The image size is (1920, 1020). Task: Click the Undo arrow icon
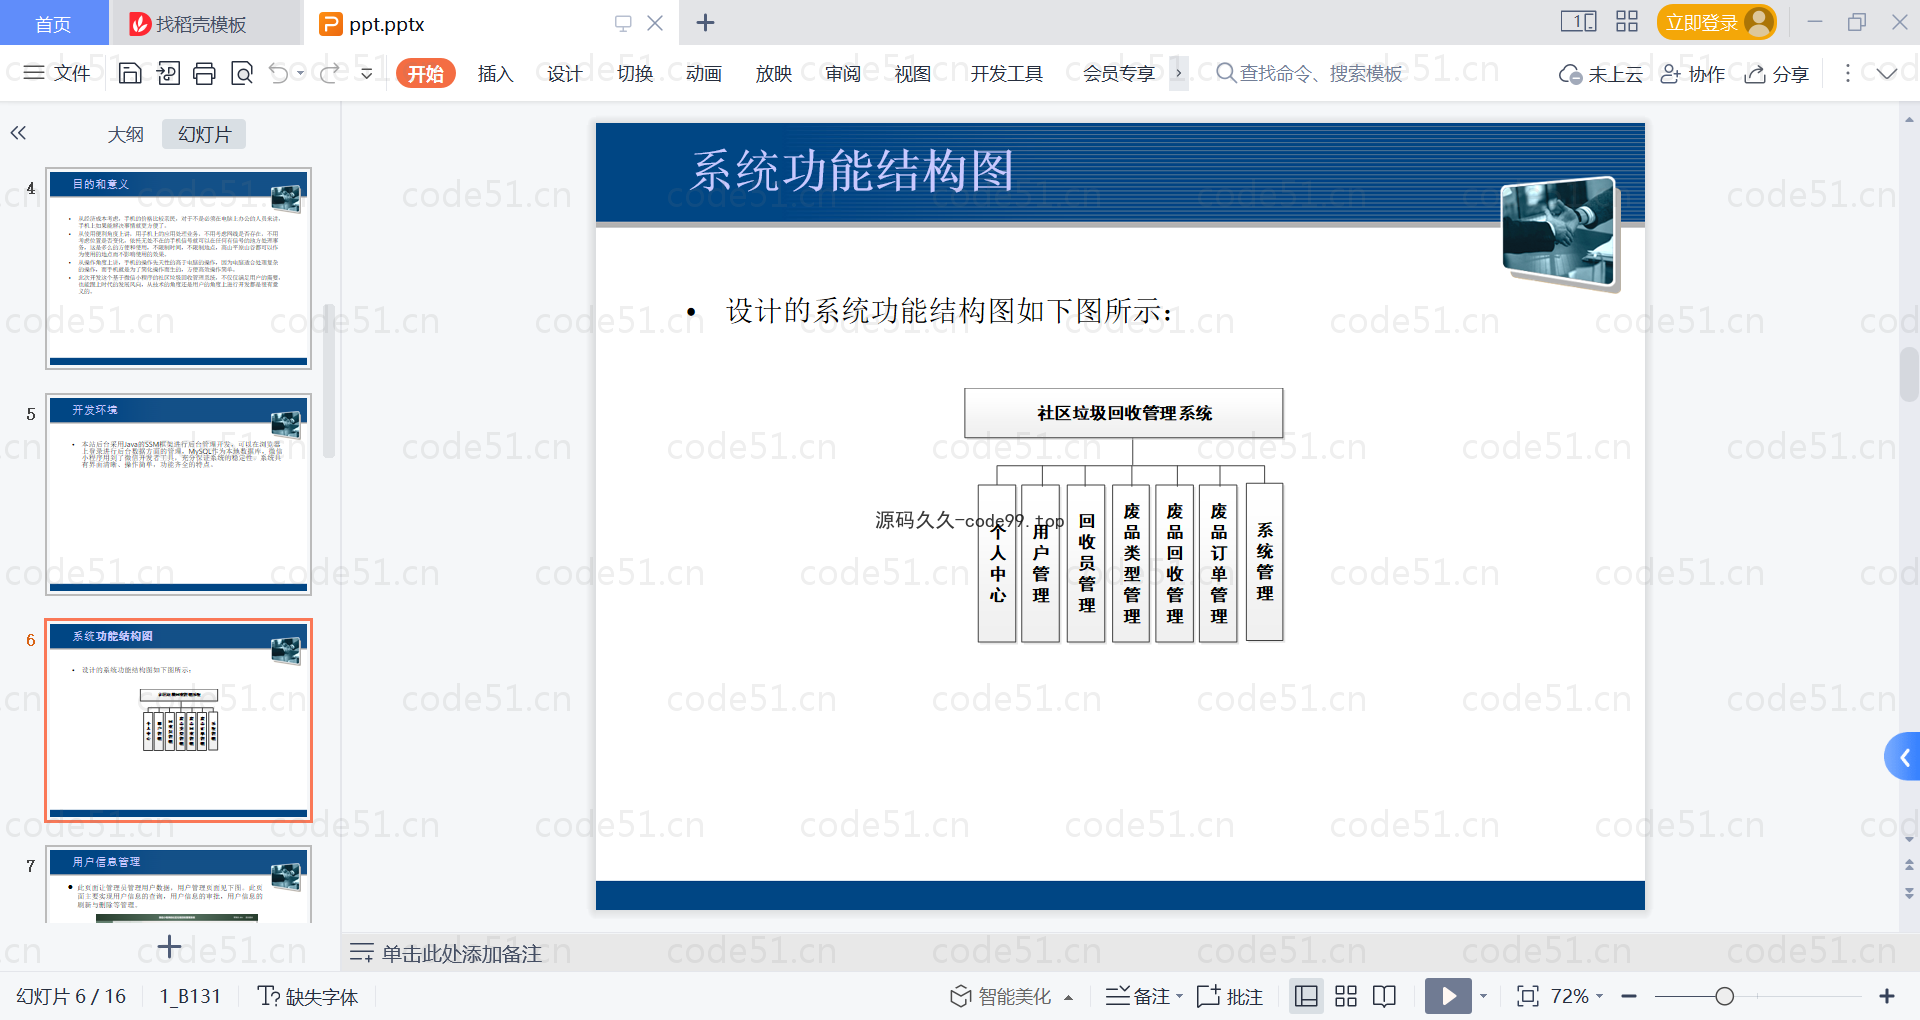[279, 73]
